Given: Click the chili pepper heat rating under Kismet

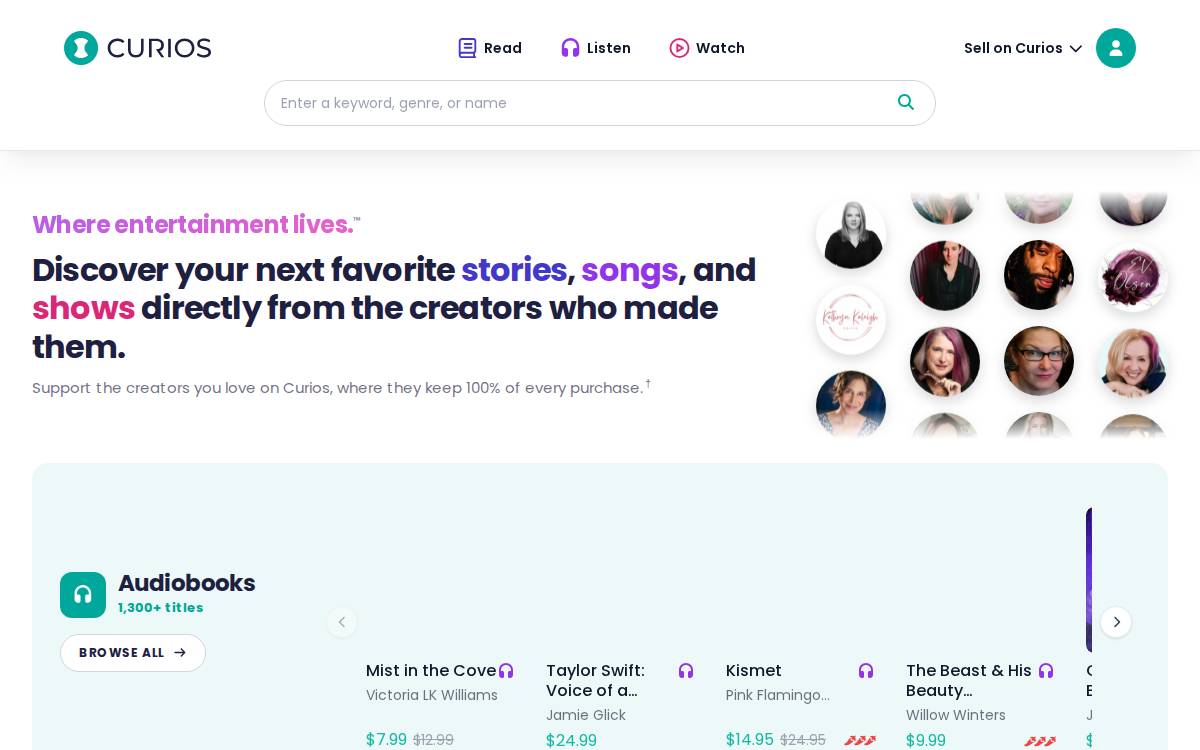Looking at the screenshot, I should (860, 741).
